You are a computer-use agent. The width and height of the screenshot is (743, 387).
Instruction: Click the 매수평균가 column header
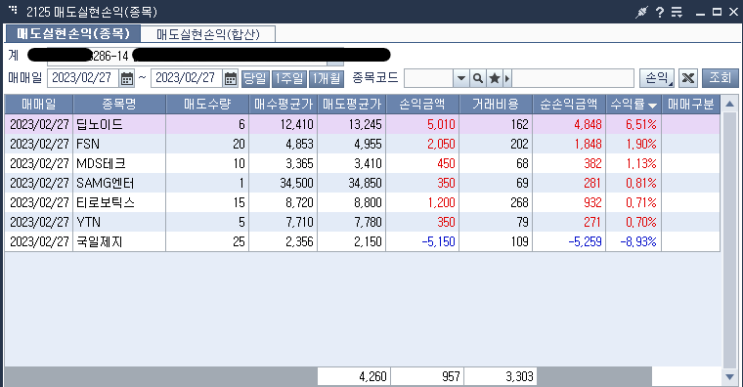click(283, 104)
